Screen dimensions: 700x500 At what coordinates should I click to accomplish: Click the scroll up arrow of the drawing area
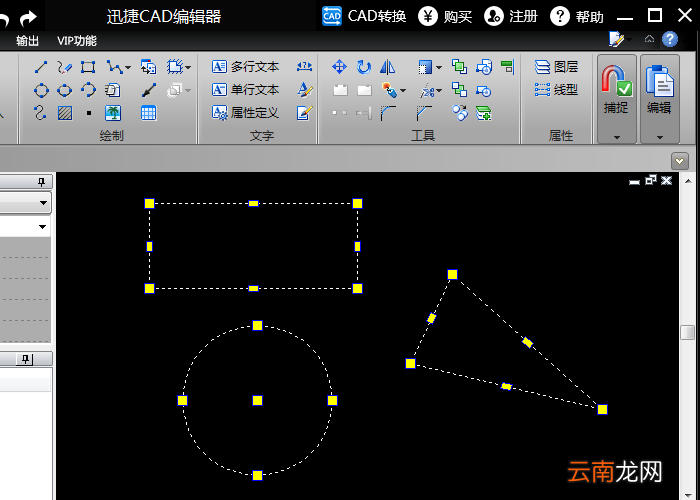tap(688, 181)
